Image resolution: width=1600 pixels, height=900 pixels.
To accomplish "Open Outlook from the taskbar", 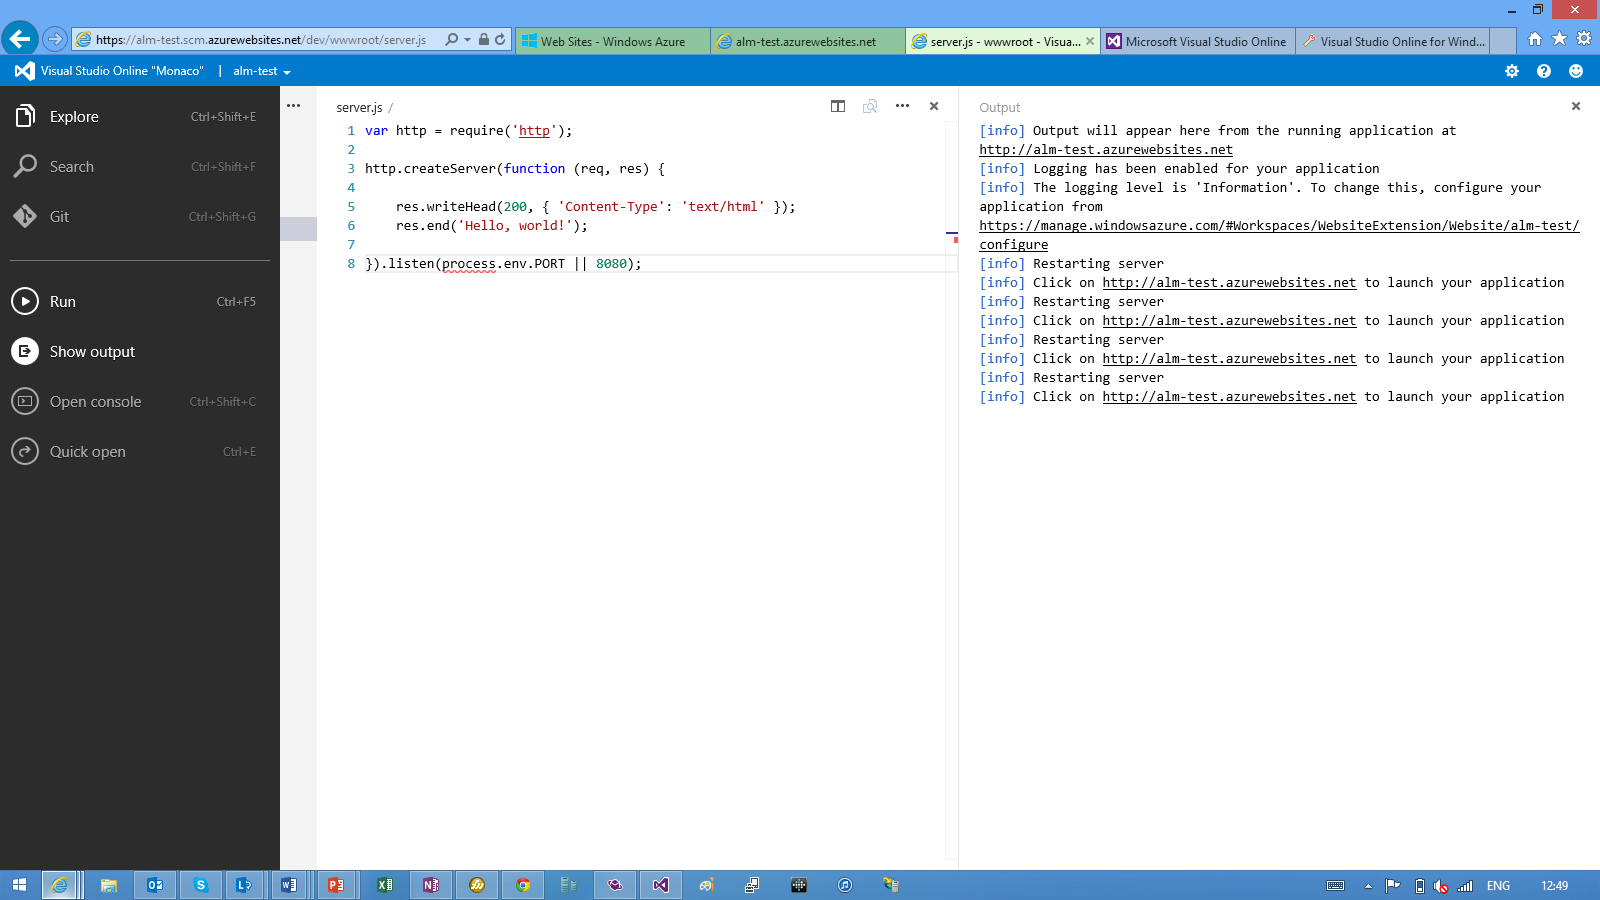I will pyautogui.click(x=155, y=885).
